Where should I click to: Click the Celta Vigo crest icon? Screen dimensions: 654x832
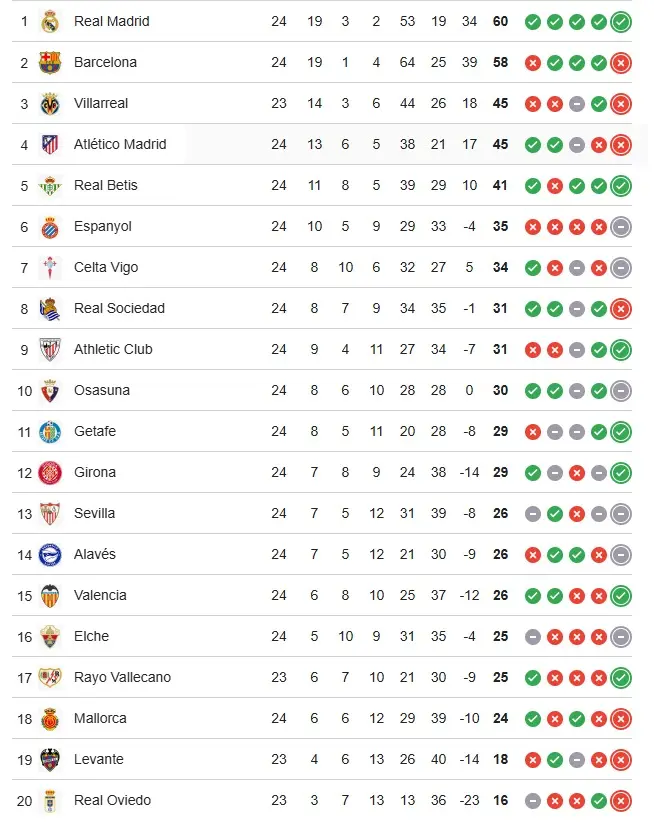50,267
